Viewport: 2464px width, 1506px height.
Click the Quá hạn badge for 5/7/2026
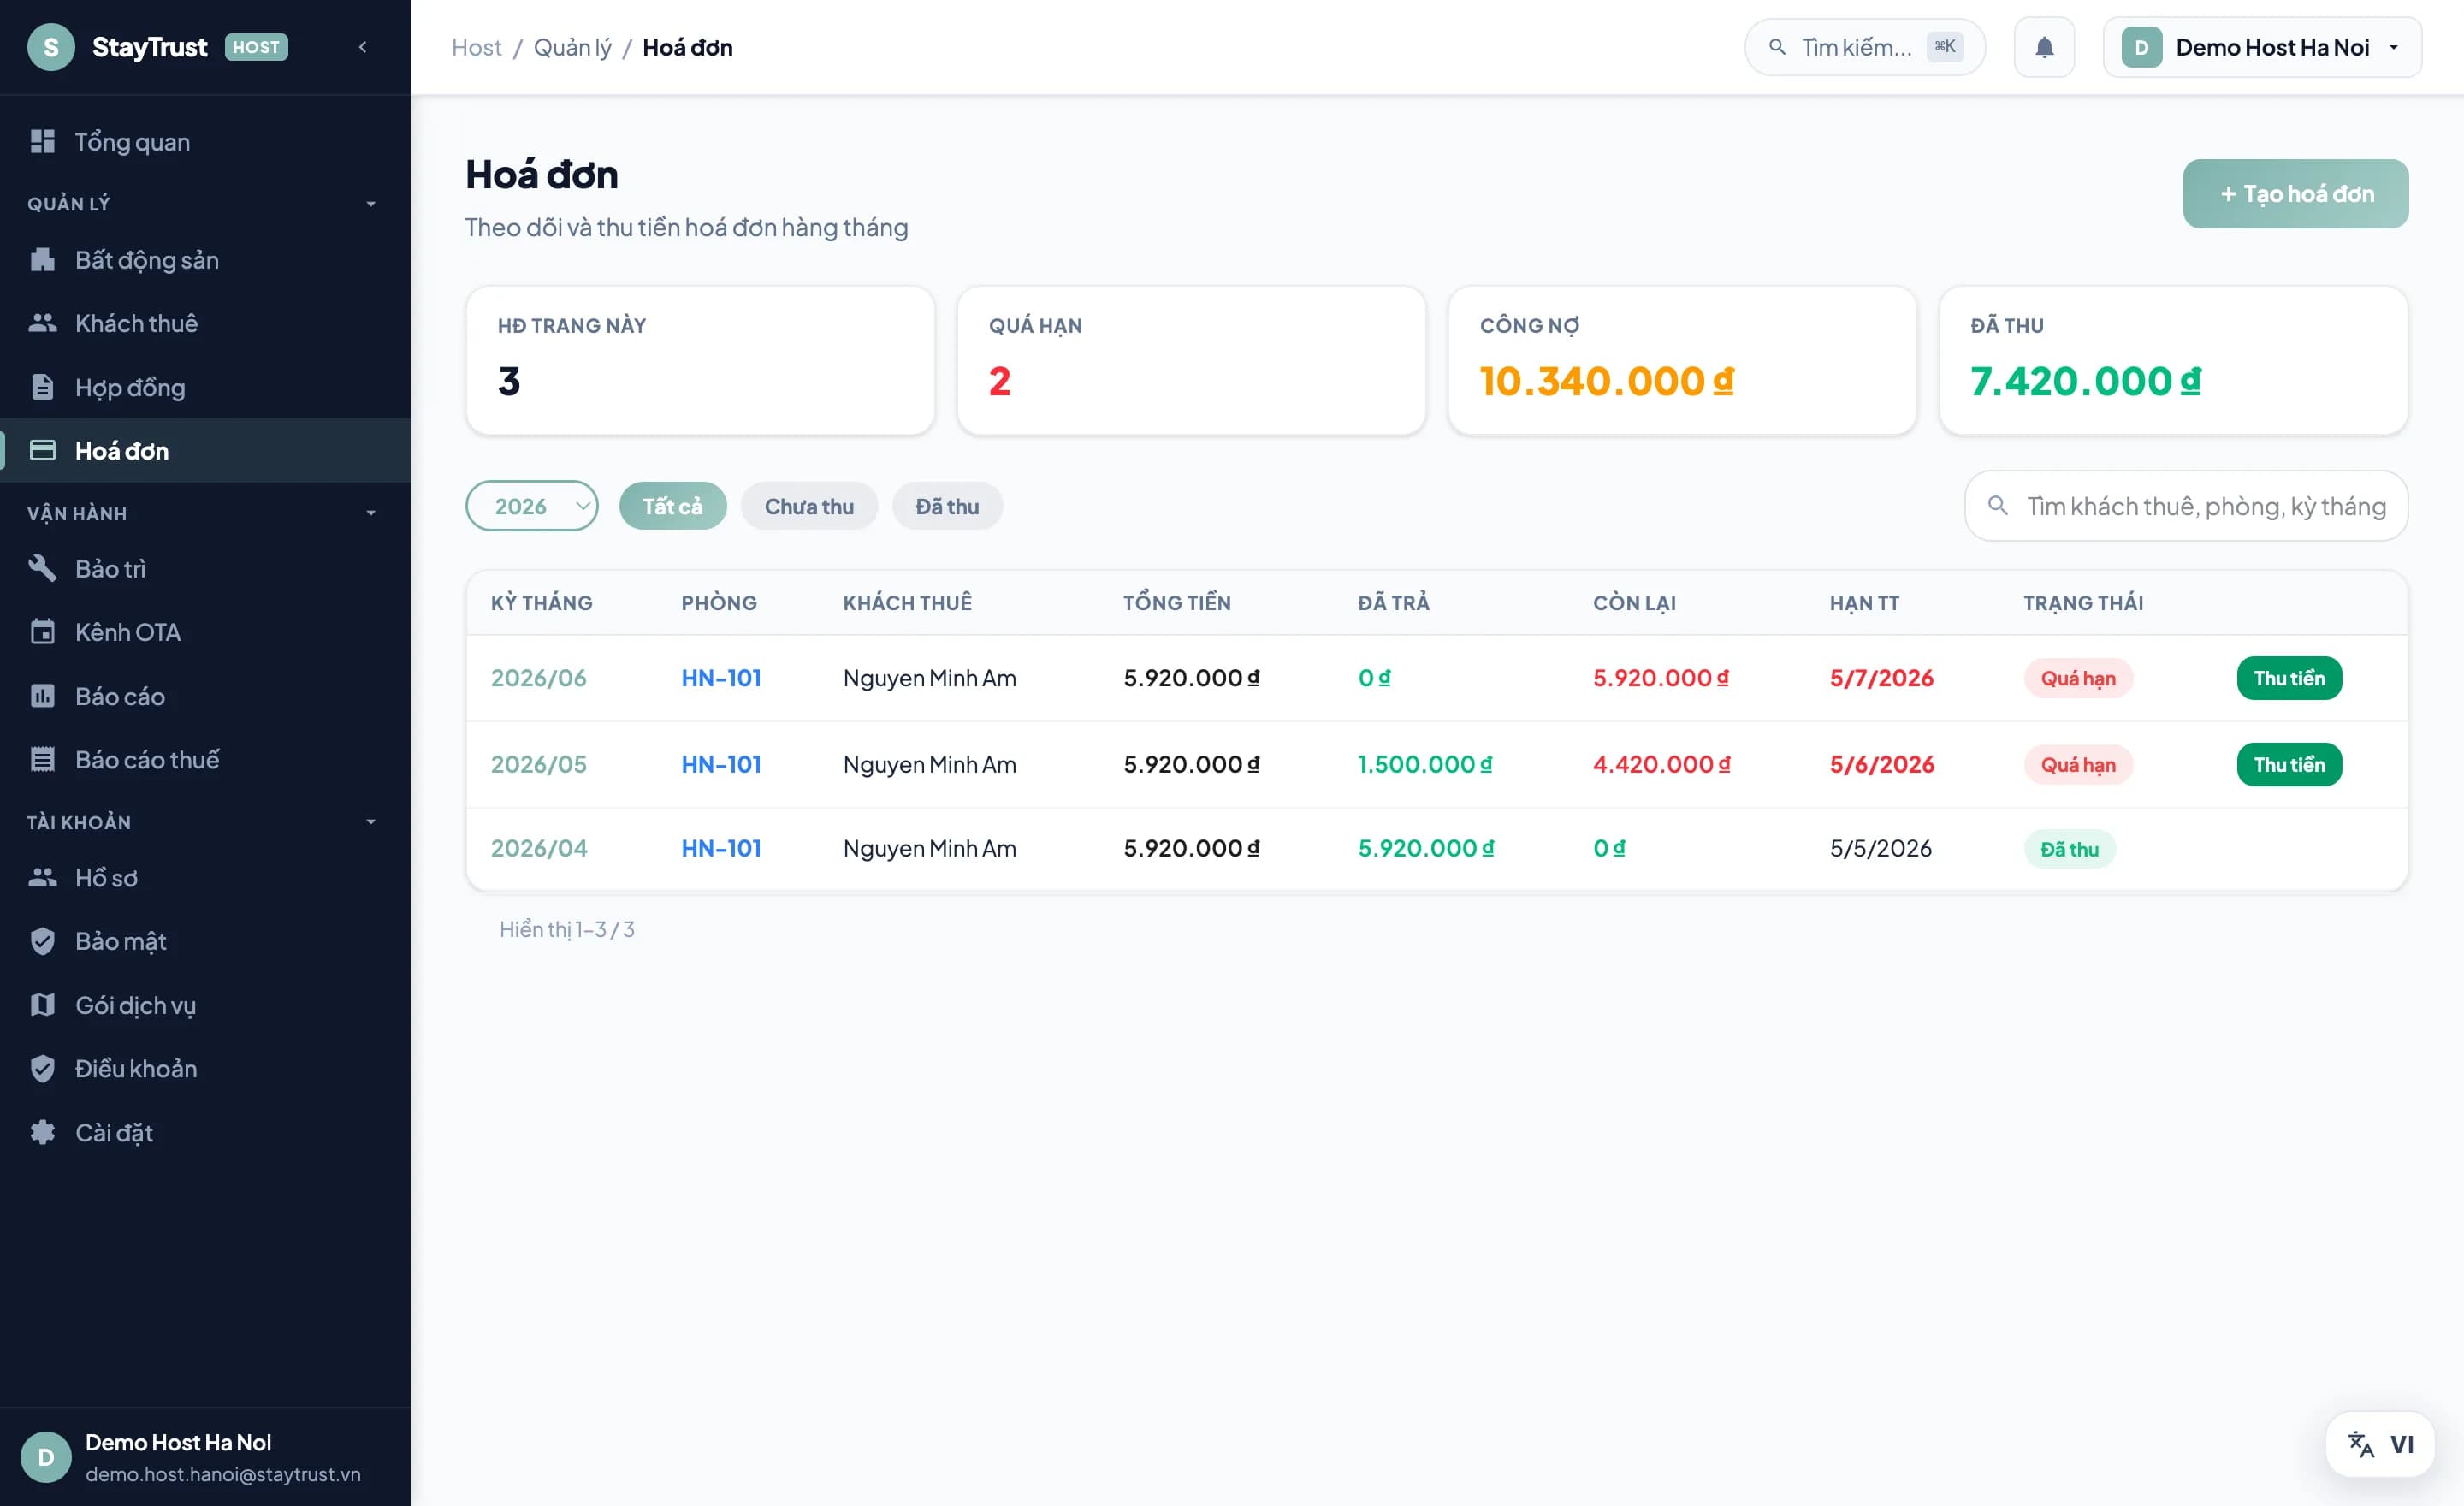(2078, 678)
